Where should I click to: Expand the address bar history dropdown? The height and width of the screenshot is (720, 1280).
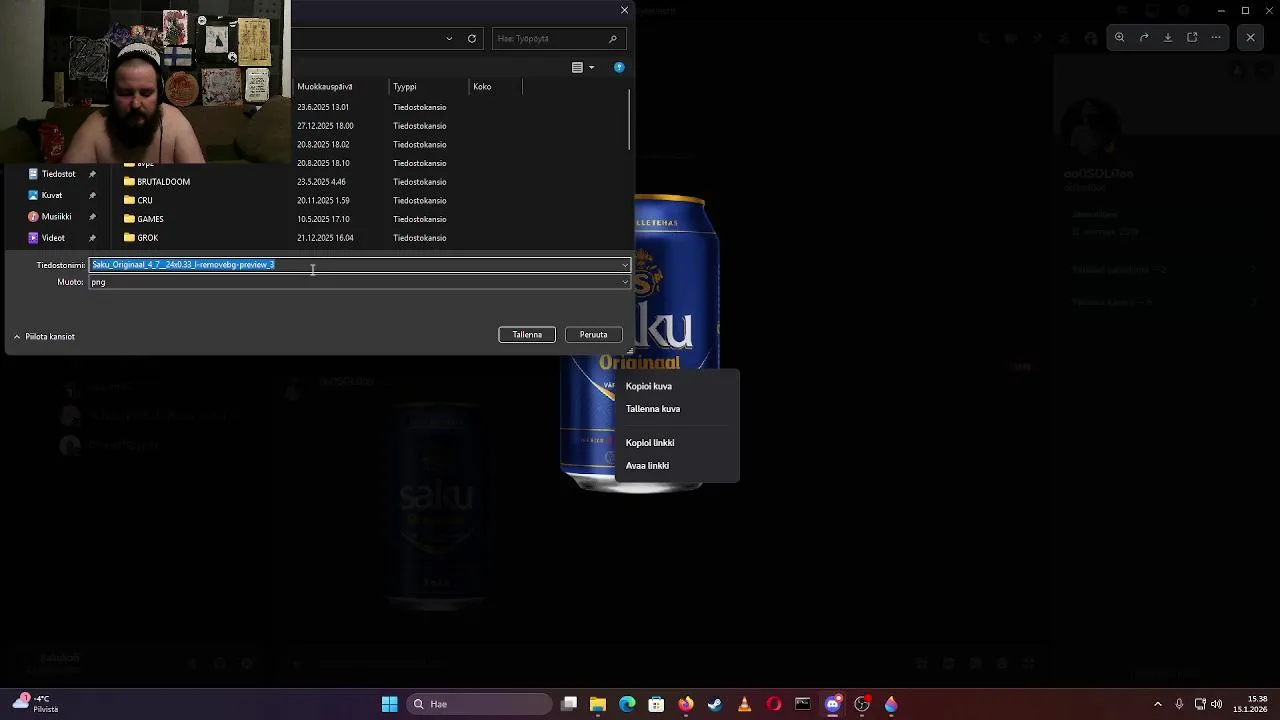click(x=449, y=39)
